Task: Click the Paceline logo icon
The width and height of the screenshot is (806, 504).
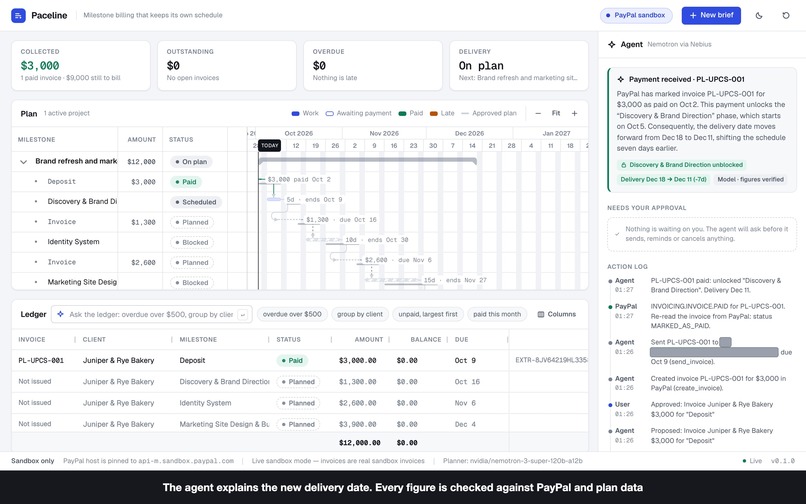Action: pyautogui.click(x=19, y=15)
